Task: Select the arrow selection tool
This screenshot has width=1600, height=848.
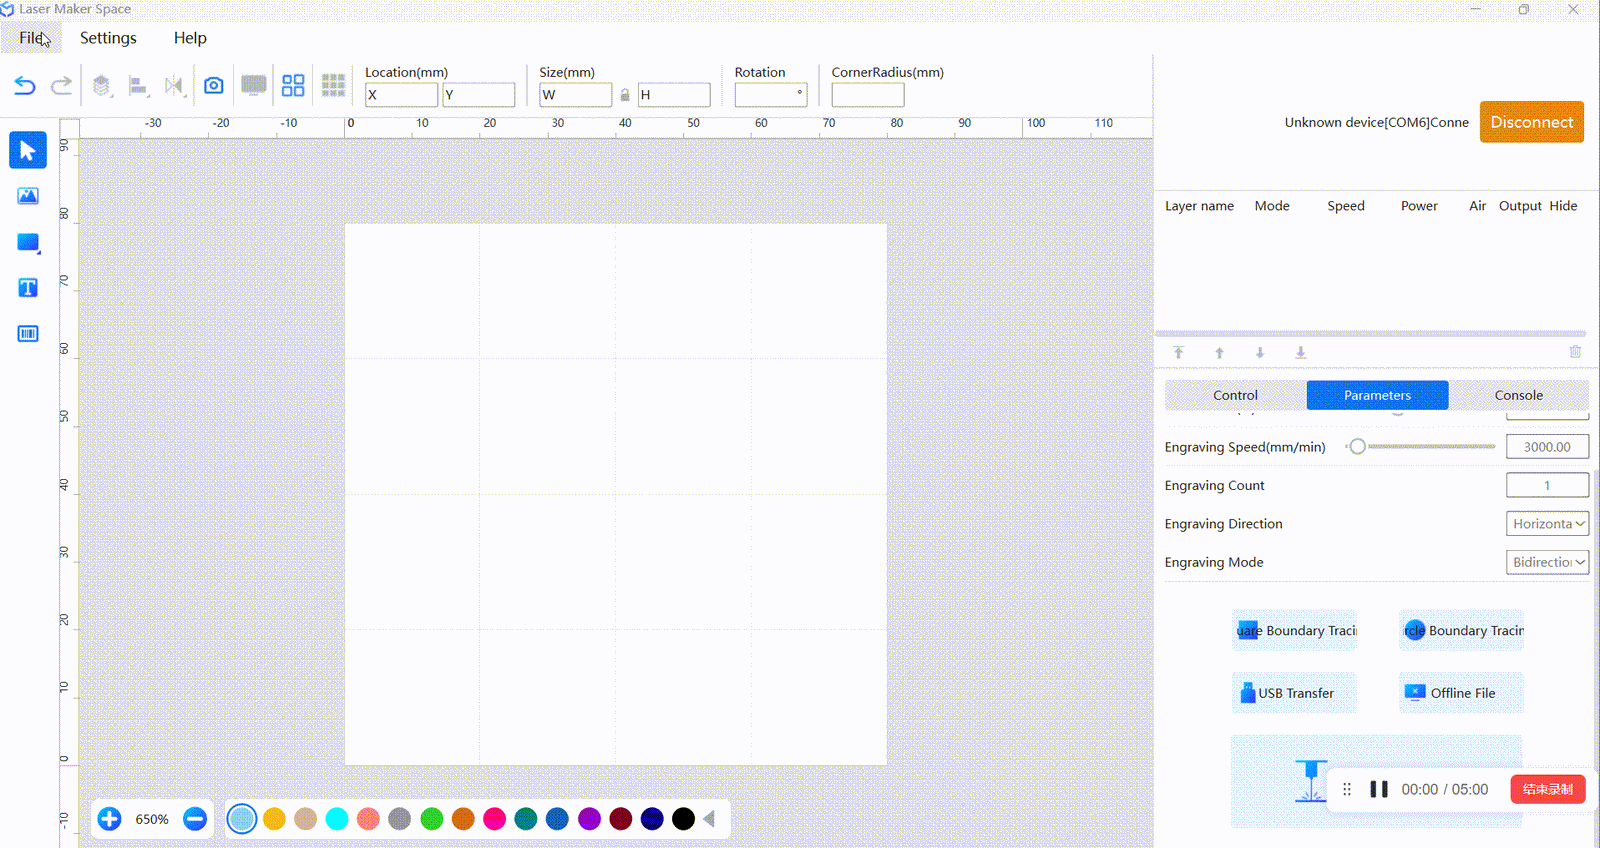Action: [28, 150]
